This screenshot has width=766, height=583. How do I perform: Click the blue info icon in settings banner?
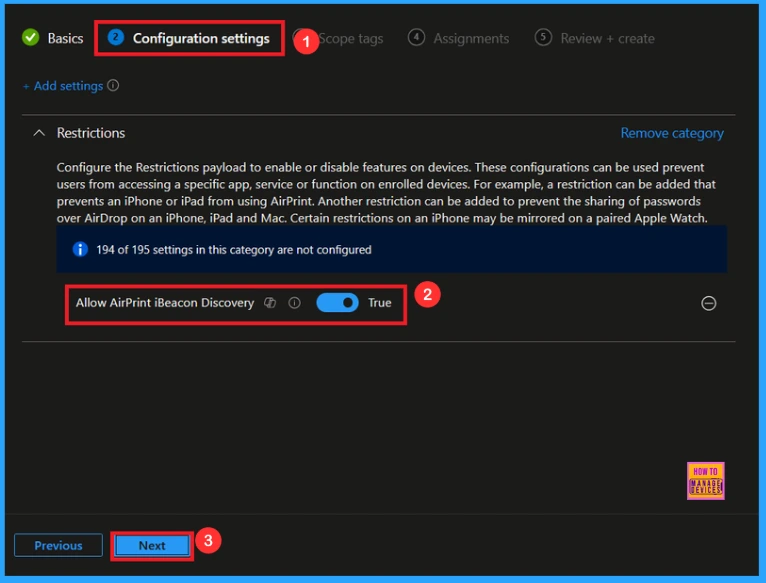click(x=81, y=249)
